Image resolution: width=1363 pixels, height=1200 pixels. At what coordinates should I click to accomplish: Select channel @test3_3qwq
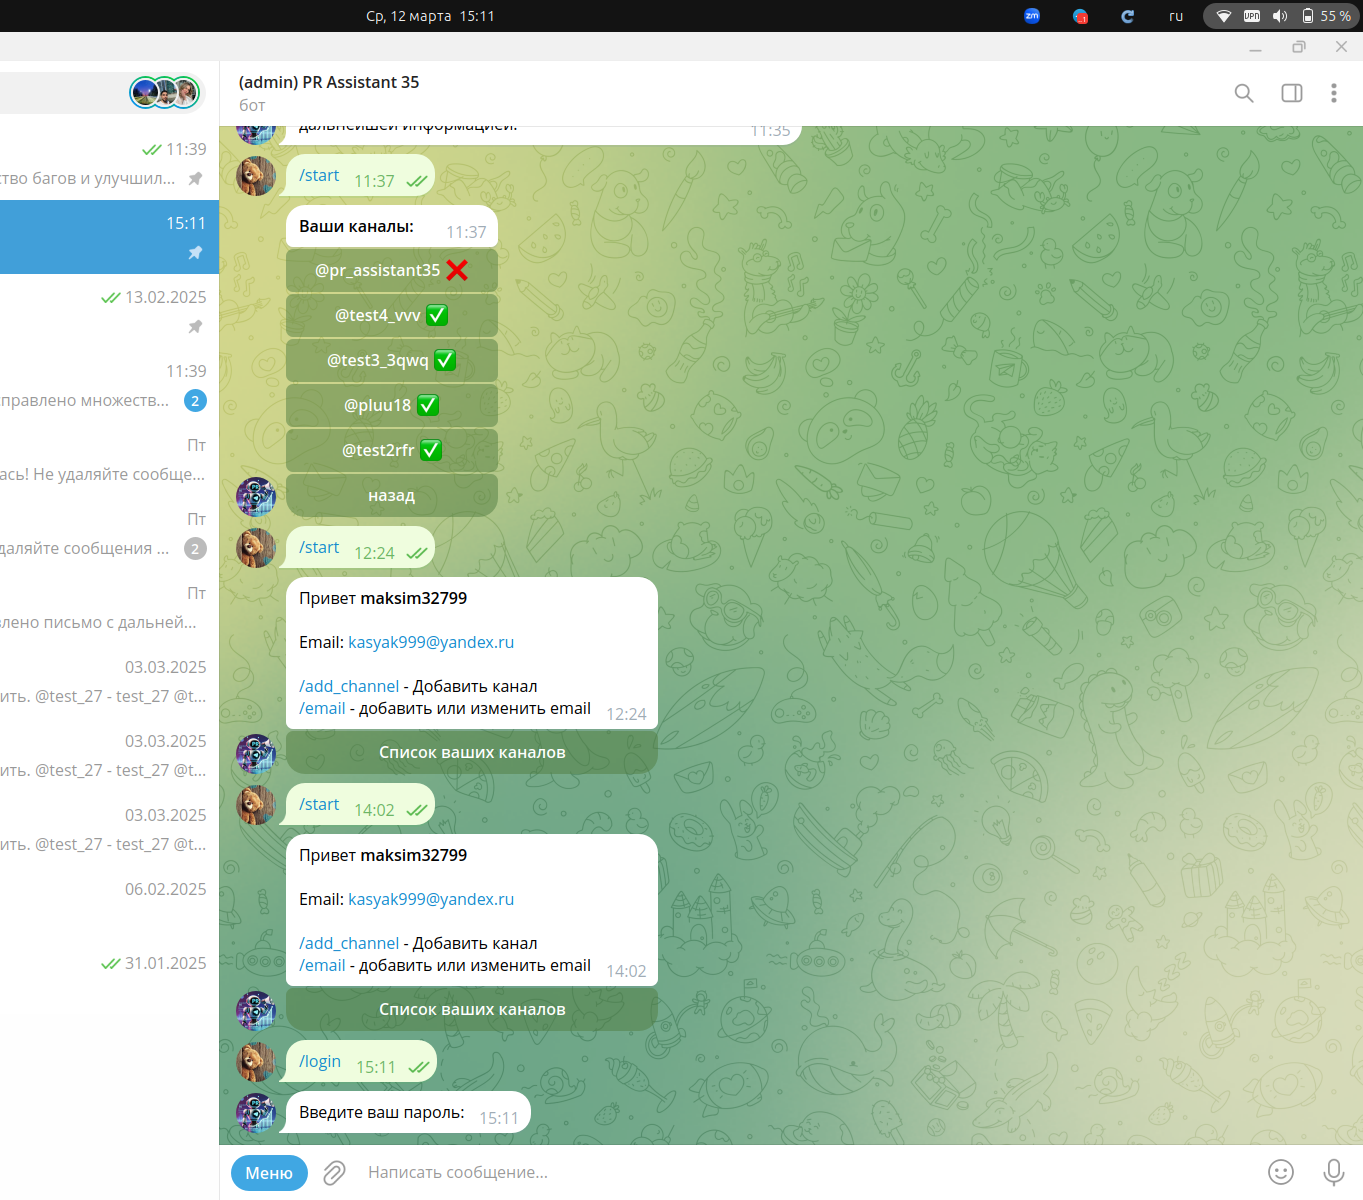coord(392,360)
